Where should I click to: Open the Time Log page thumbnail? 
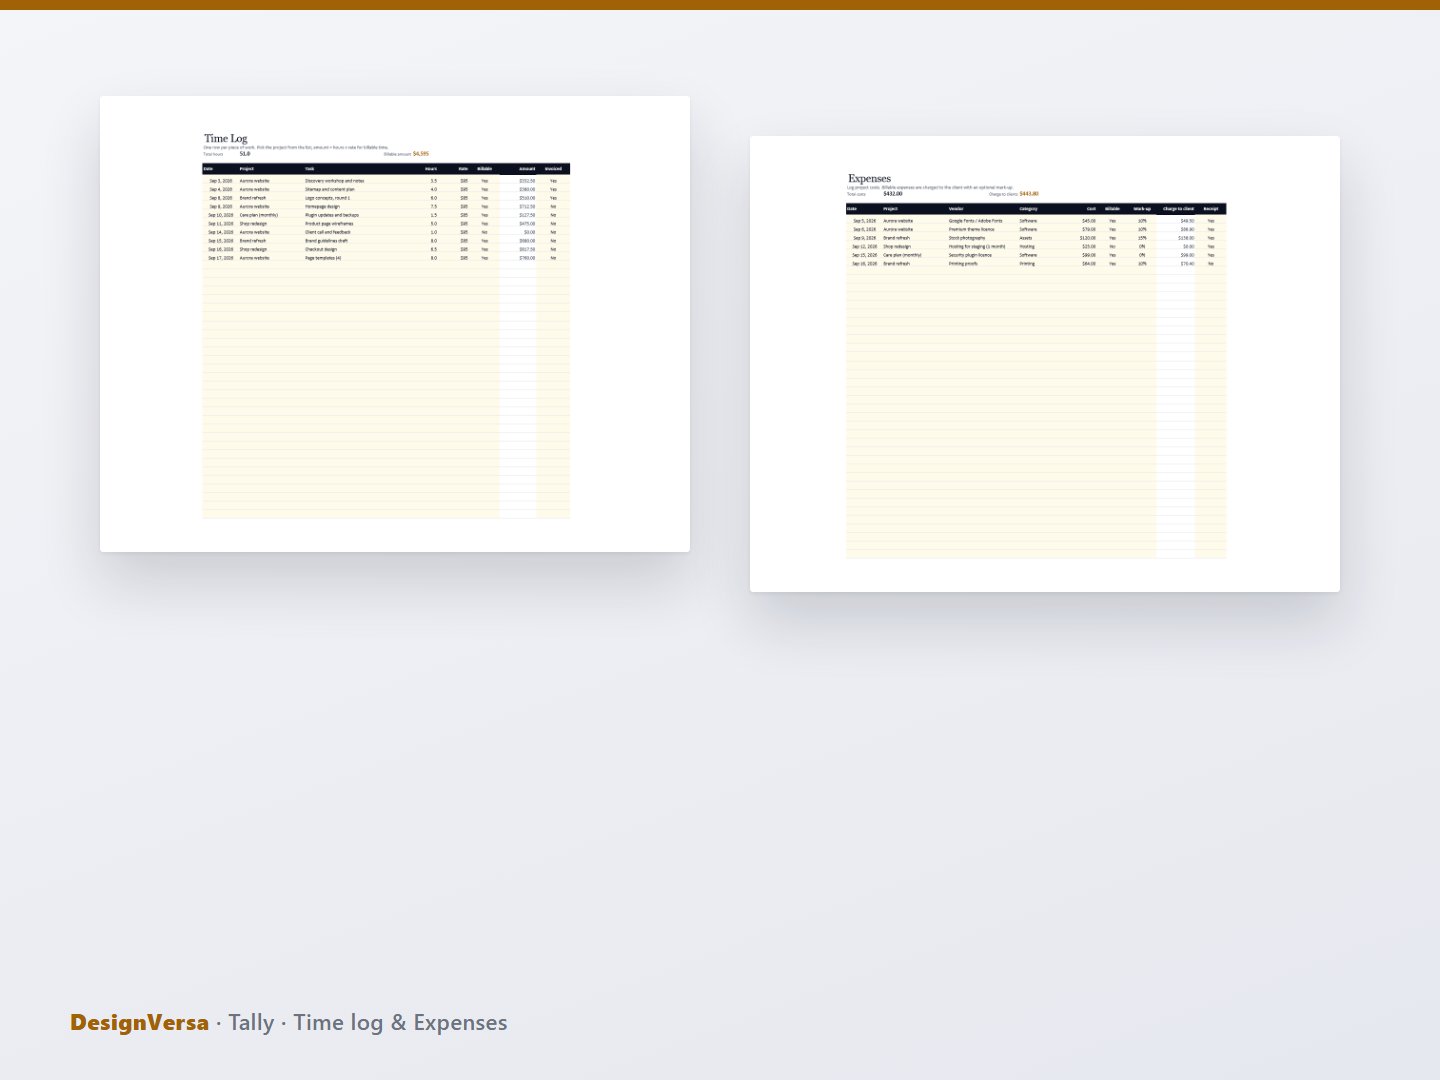pyautogui.click(x=395, y=324)
